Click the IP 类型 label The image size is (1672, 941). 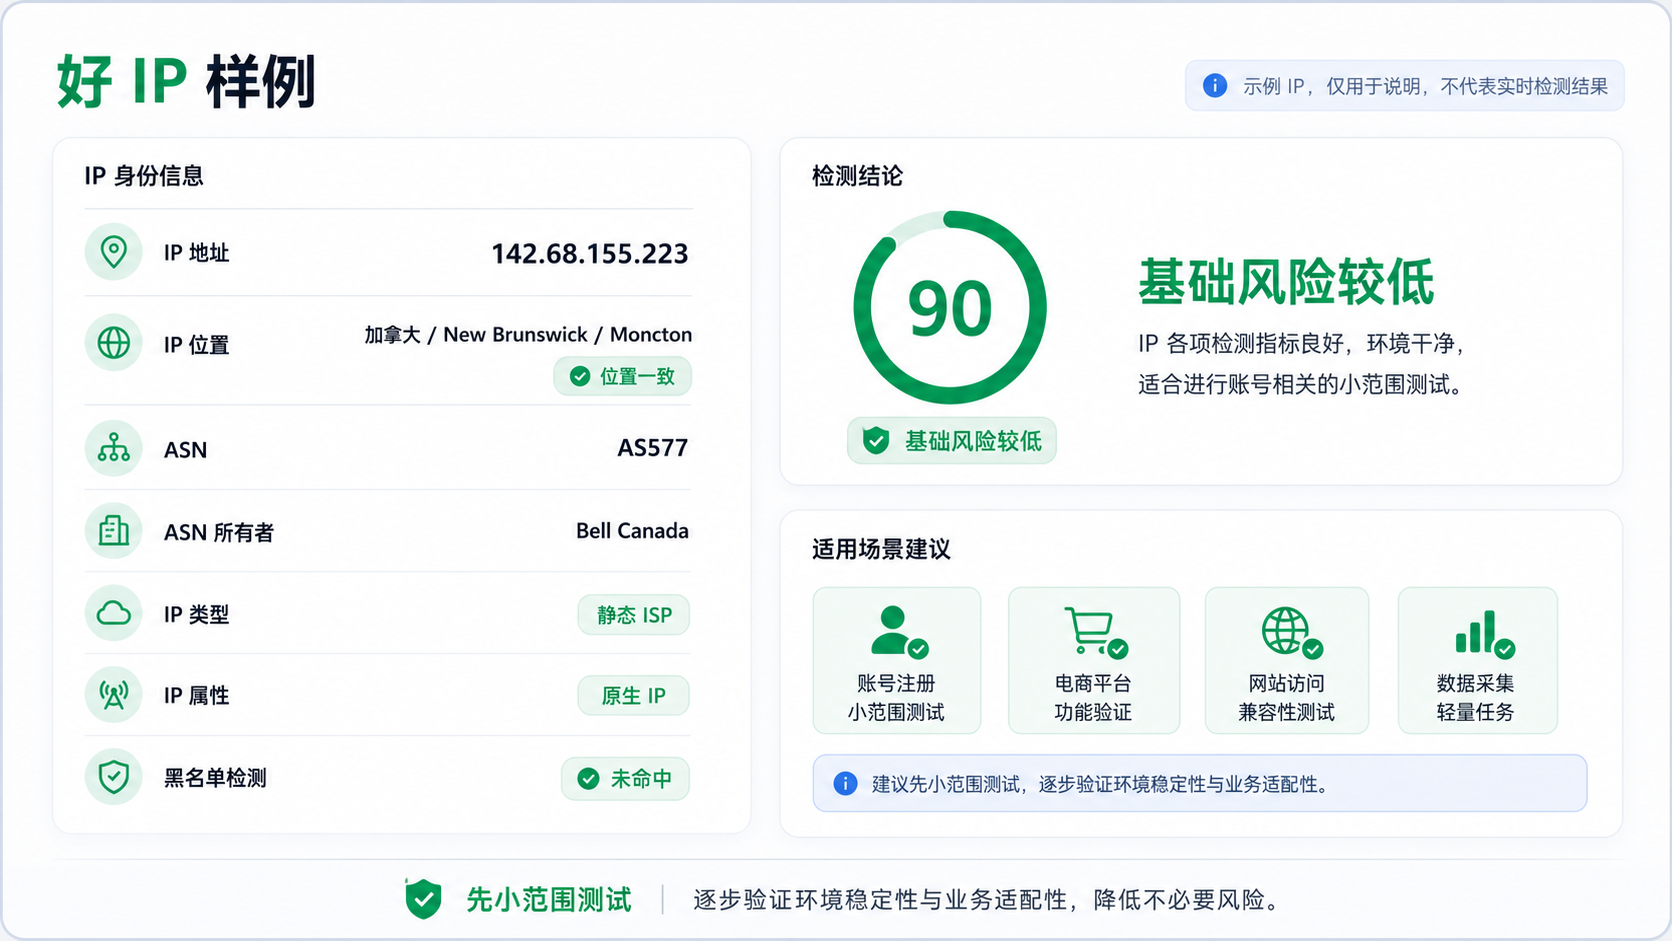tap(197, 615)
